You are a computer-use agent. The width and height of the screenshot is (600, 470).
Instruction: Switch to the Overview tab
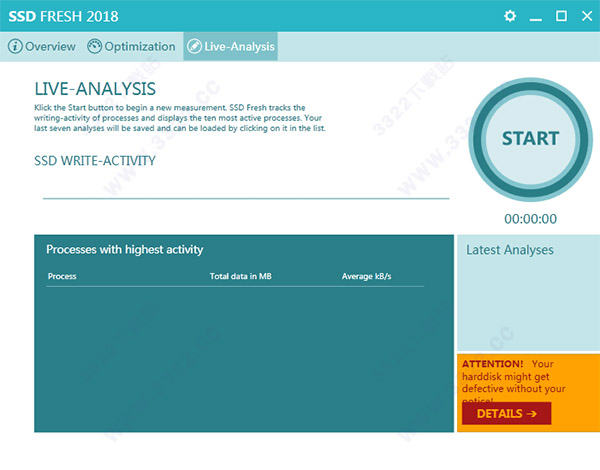click(x=42, y=46)
